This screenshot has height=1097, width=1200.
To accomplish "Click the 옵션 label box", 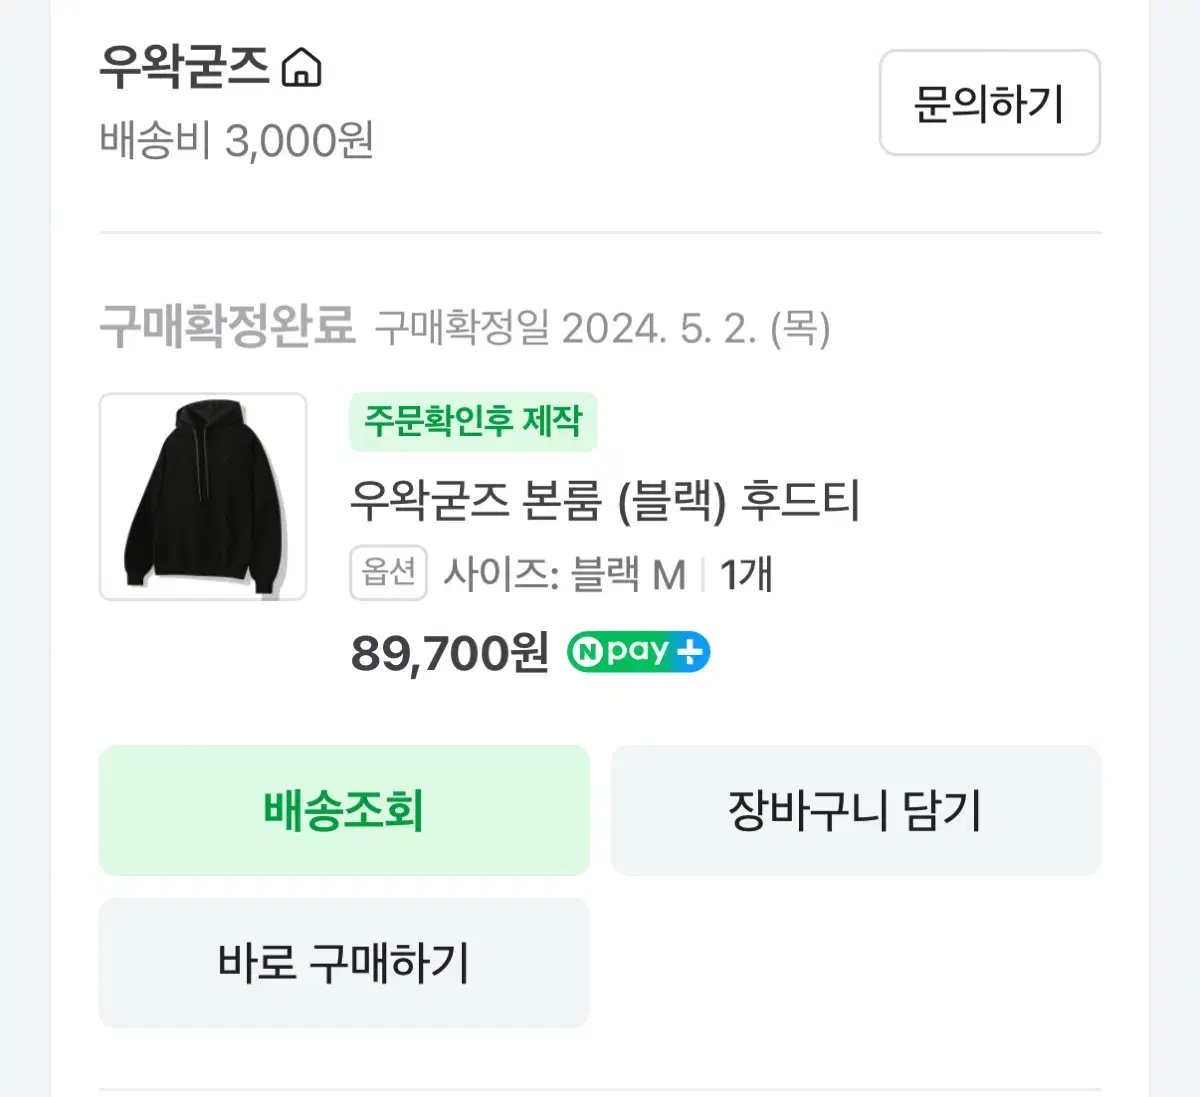I will (388, 572).
